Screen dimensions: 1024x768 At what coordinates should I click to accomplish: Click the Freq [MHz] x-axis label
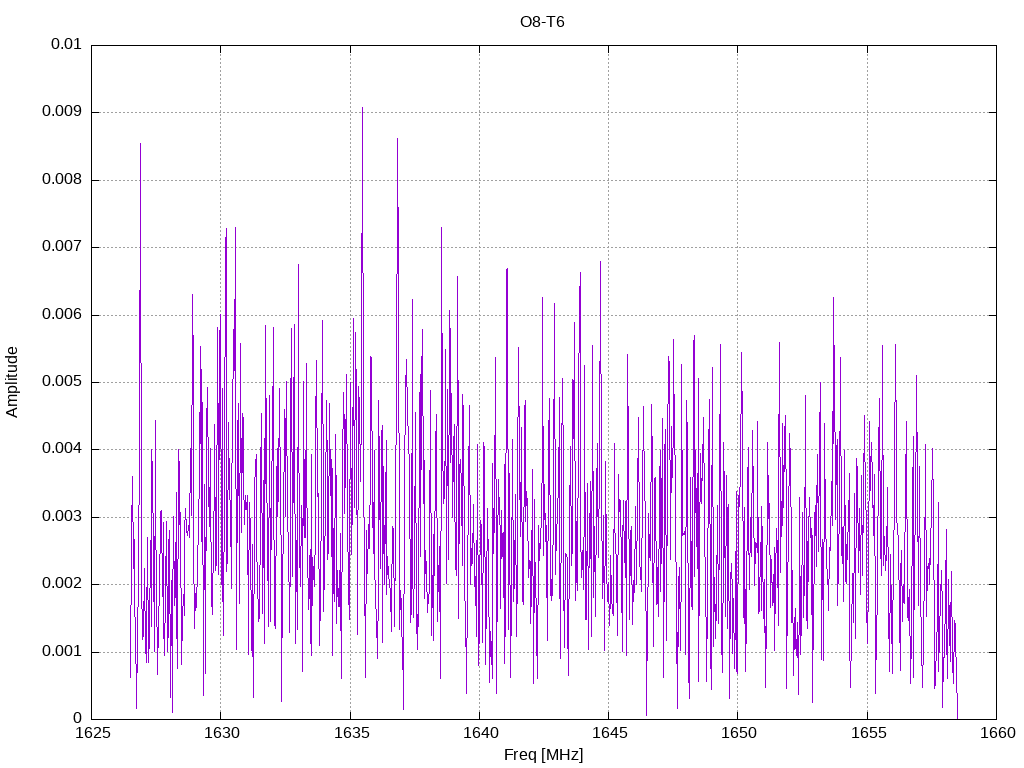pos(543,755)
